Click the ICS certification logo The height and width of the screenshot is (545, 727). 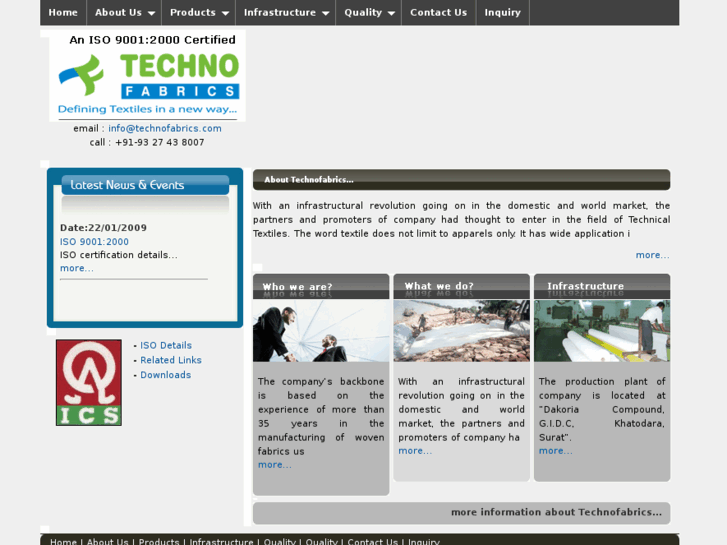point(89,382)
